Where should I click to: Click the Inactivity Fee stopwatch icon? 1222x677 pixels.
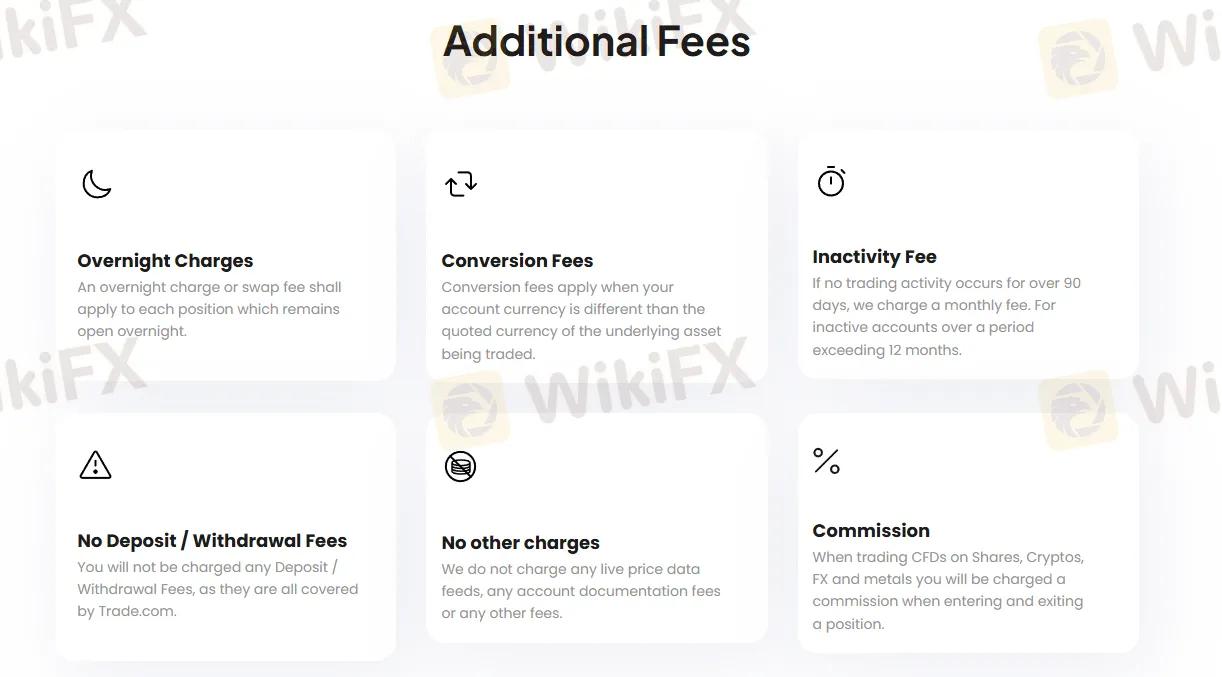coord(831,182)
